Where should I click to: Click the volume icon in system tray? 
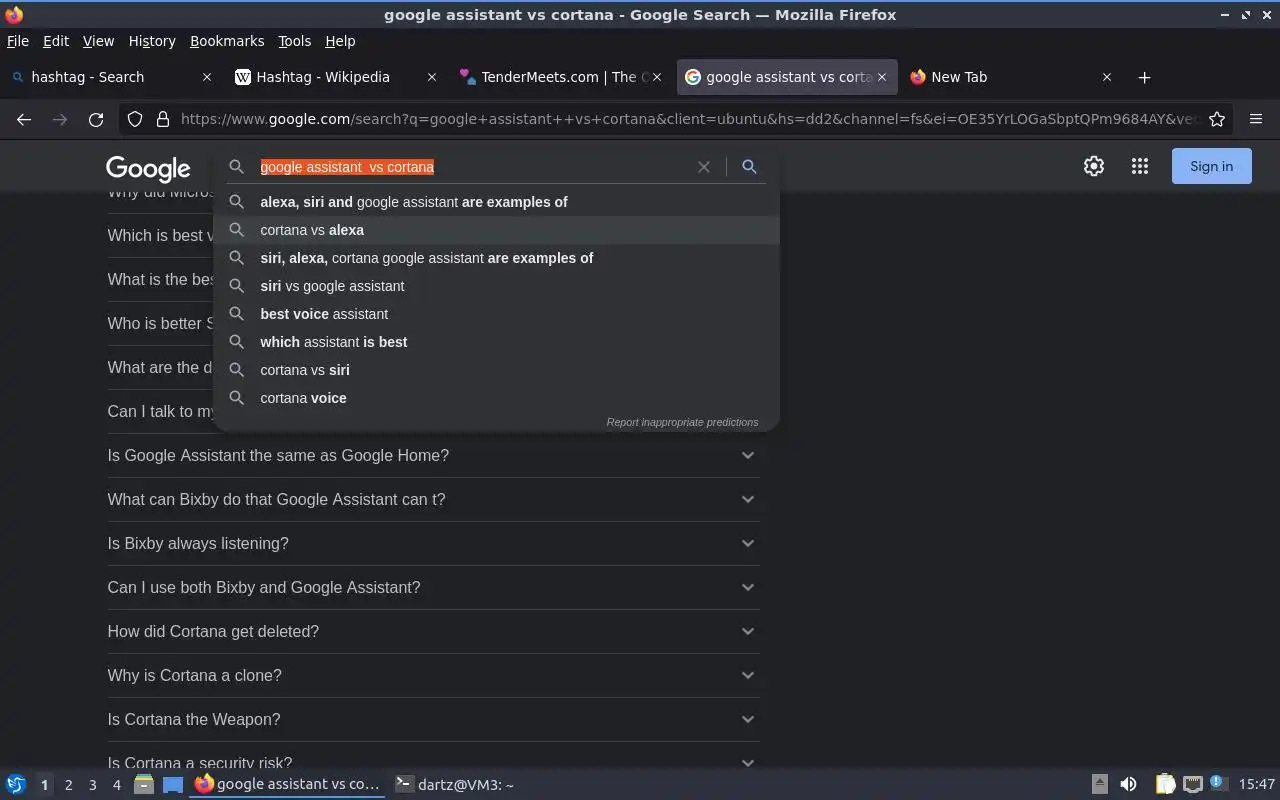(x=1128, y=785)
